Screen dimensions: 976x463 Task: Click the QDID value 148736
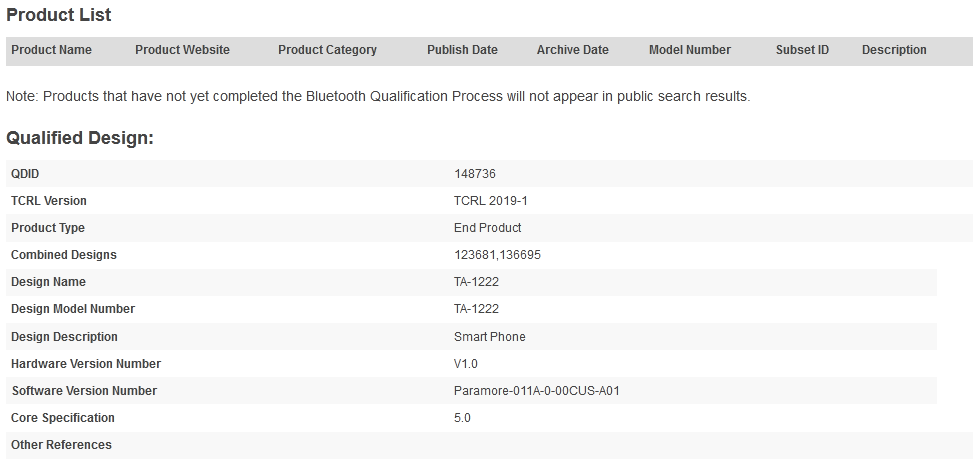point(475,174)
